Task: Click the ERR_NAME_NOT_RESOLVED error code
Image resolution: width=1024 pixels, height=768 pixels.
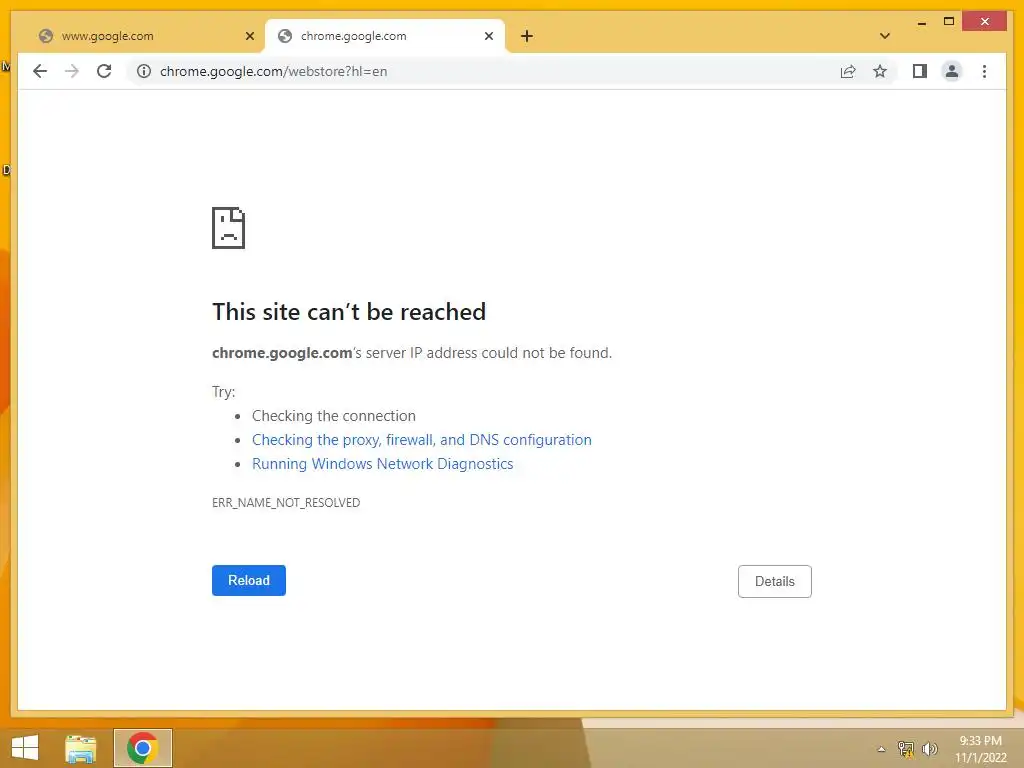Action: pyautogui.click(x=286, y=503)
